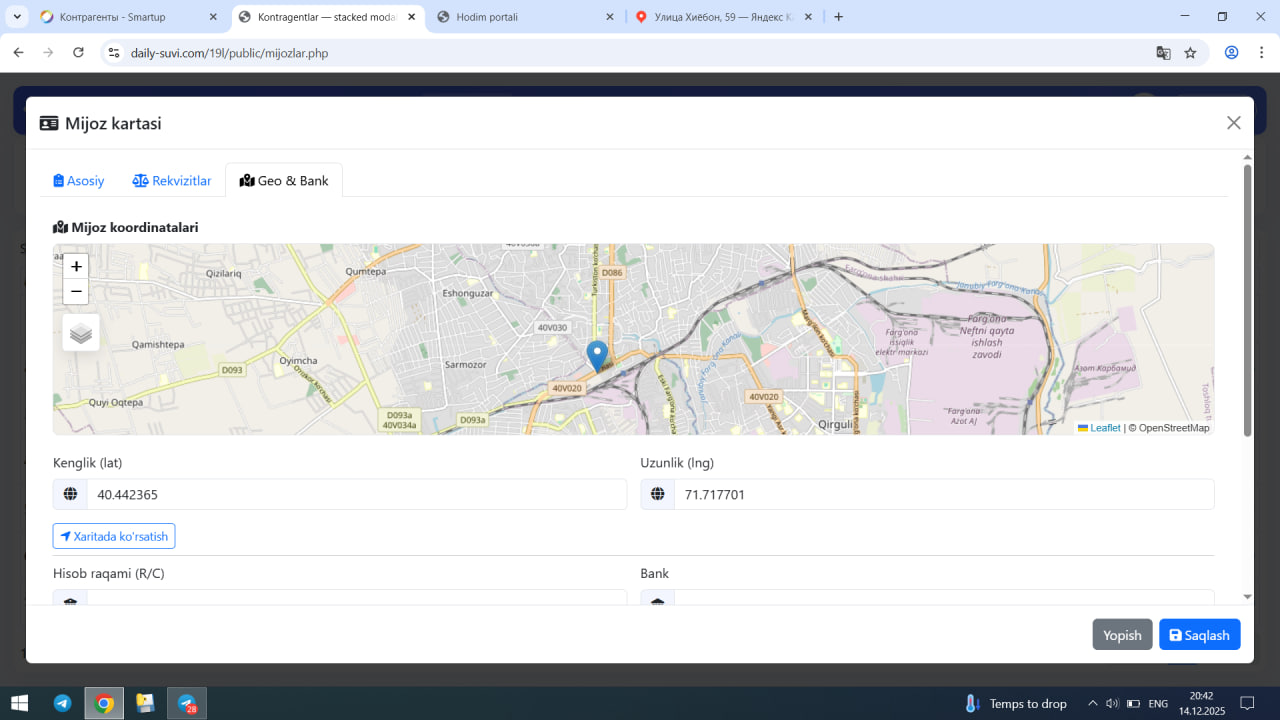1280x720 pixels.
Task: Expand the Chrome tab search dropdown
Action: tap(17, 17)
